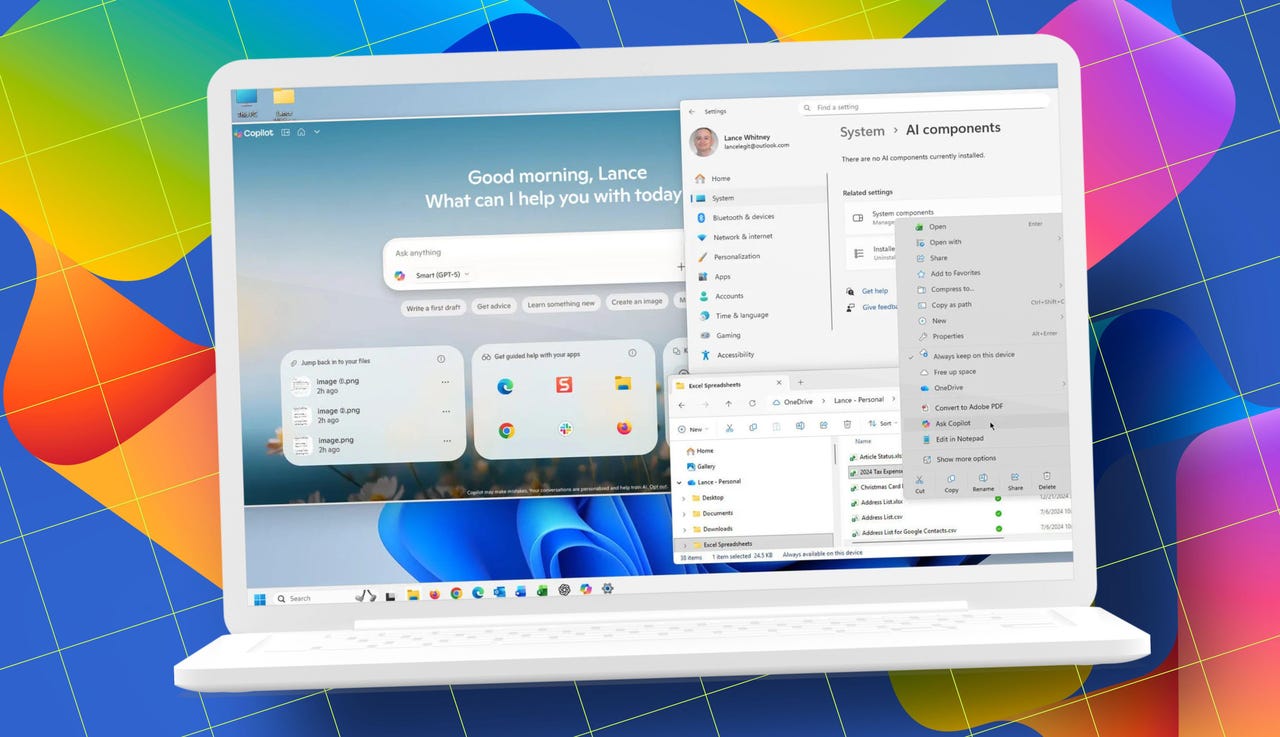This screenshot has height=737, width=1280.
Task: Choose Ask Copilot from the context menu
Action: (953, 423)
